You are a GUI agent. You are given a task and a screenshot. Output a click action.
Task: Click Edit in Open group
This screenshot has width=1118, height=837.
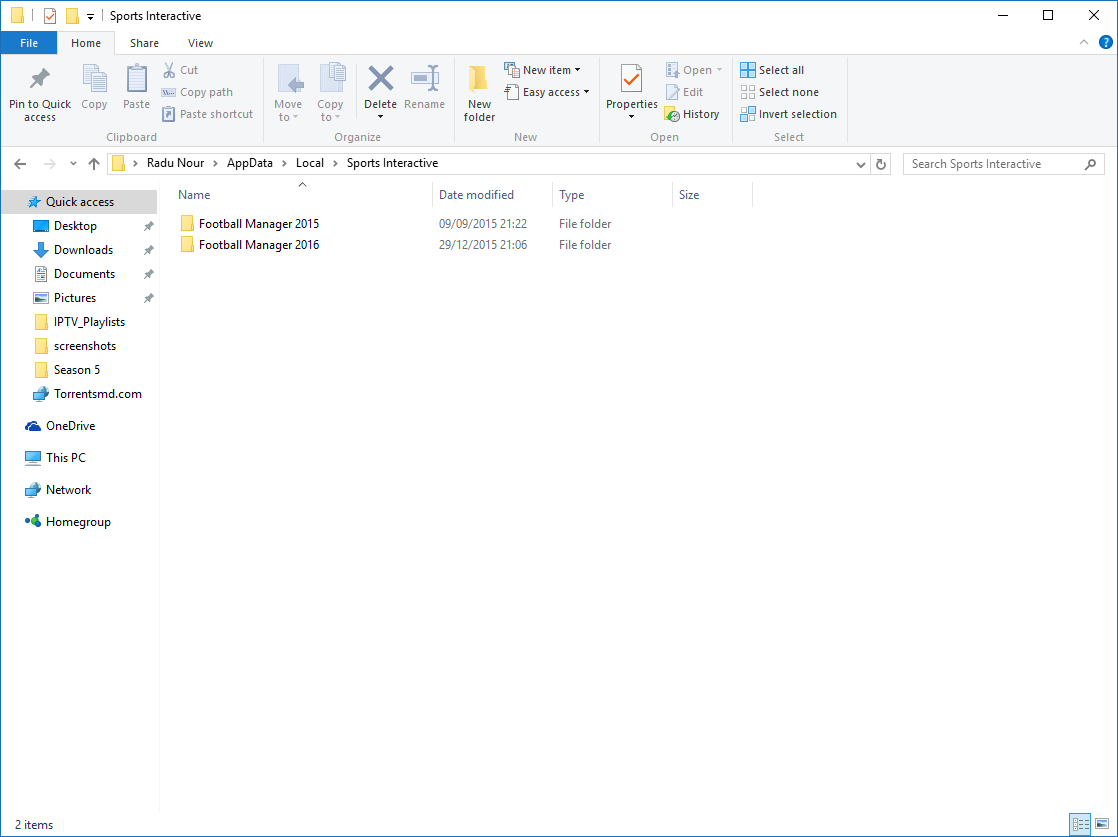tap(684, 92)
